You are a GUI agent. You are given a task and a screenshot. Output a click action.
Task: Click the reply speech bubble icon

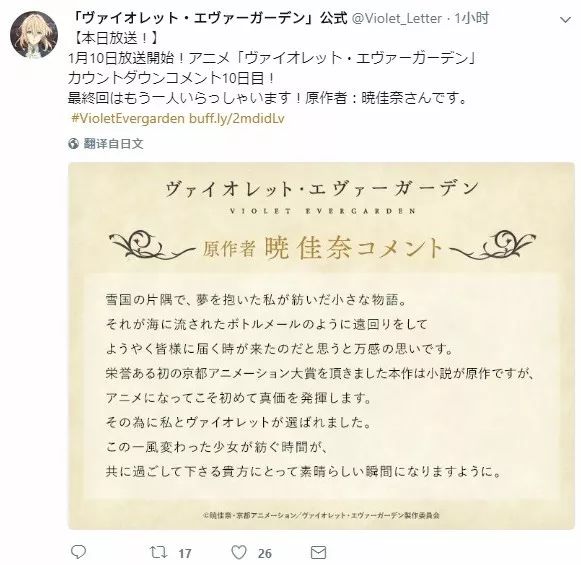point(78,552)
